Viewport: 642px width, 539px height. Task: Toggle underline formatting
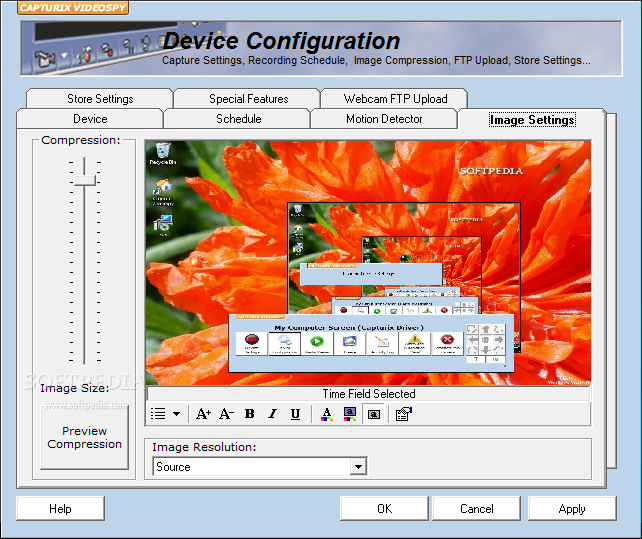pyautogui.click(x=295, y=414)
